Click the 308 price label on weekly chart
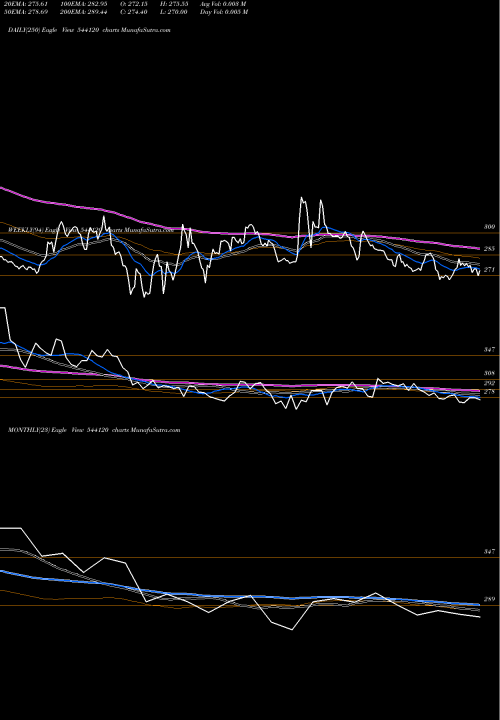This screenshot has height=720, width=500. coord(489,373)
